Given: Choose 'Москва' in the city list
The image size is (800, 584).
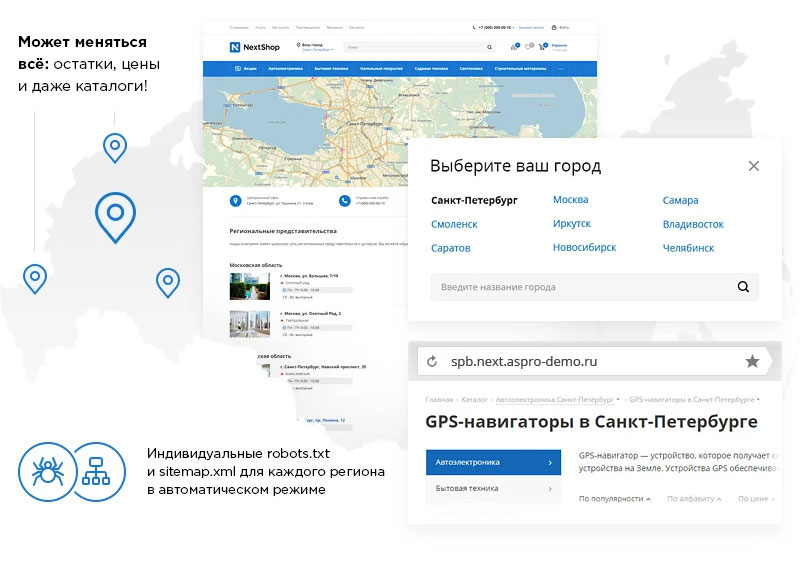Looking at the screenshot, I should coord(570,200).
